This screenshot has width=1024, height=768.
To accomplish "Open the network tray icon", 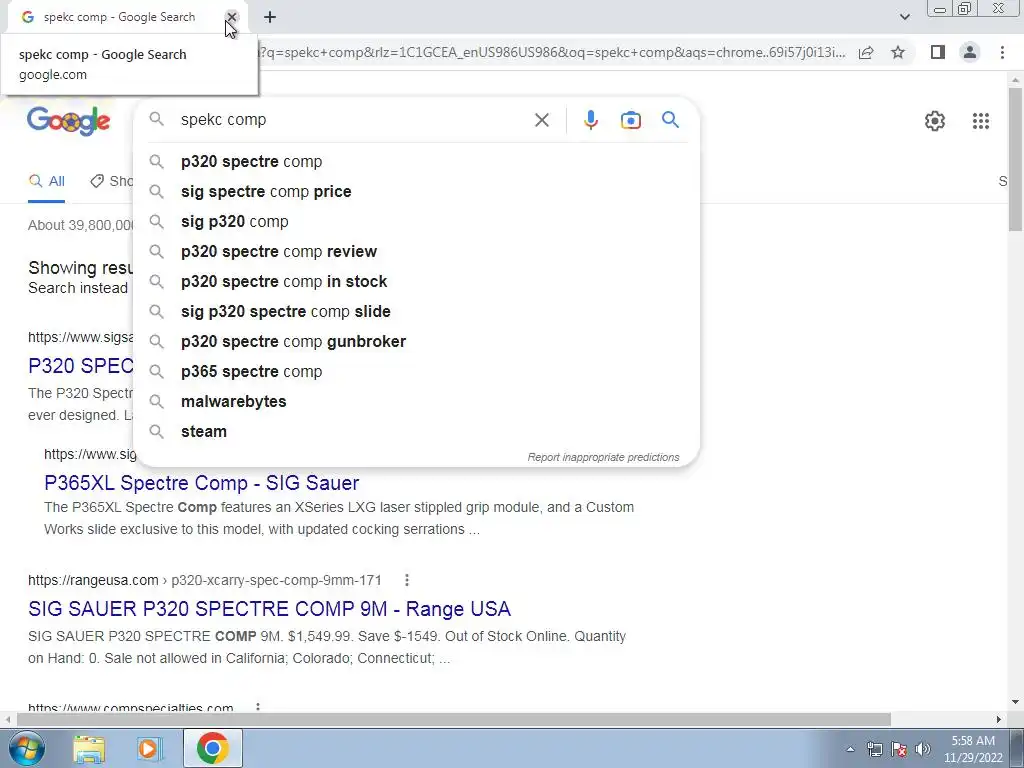I will click(874, 750).
